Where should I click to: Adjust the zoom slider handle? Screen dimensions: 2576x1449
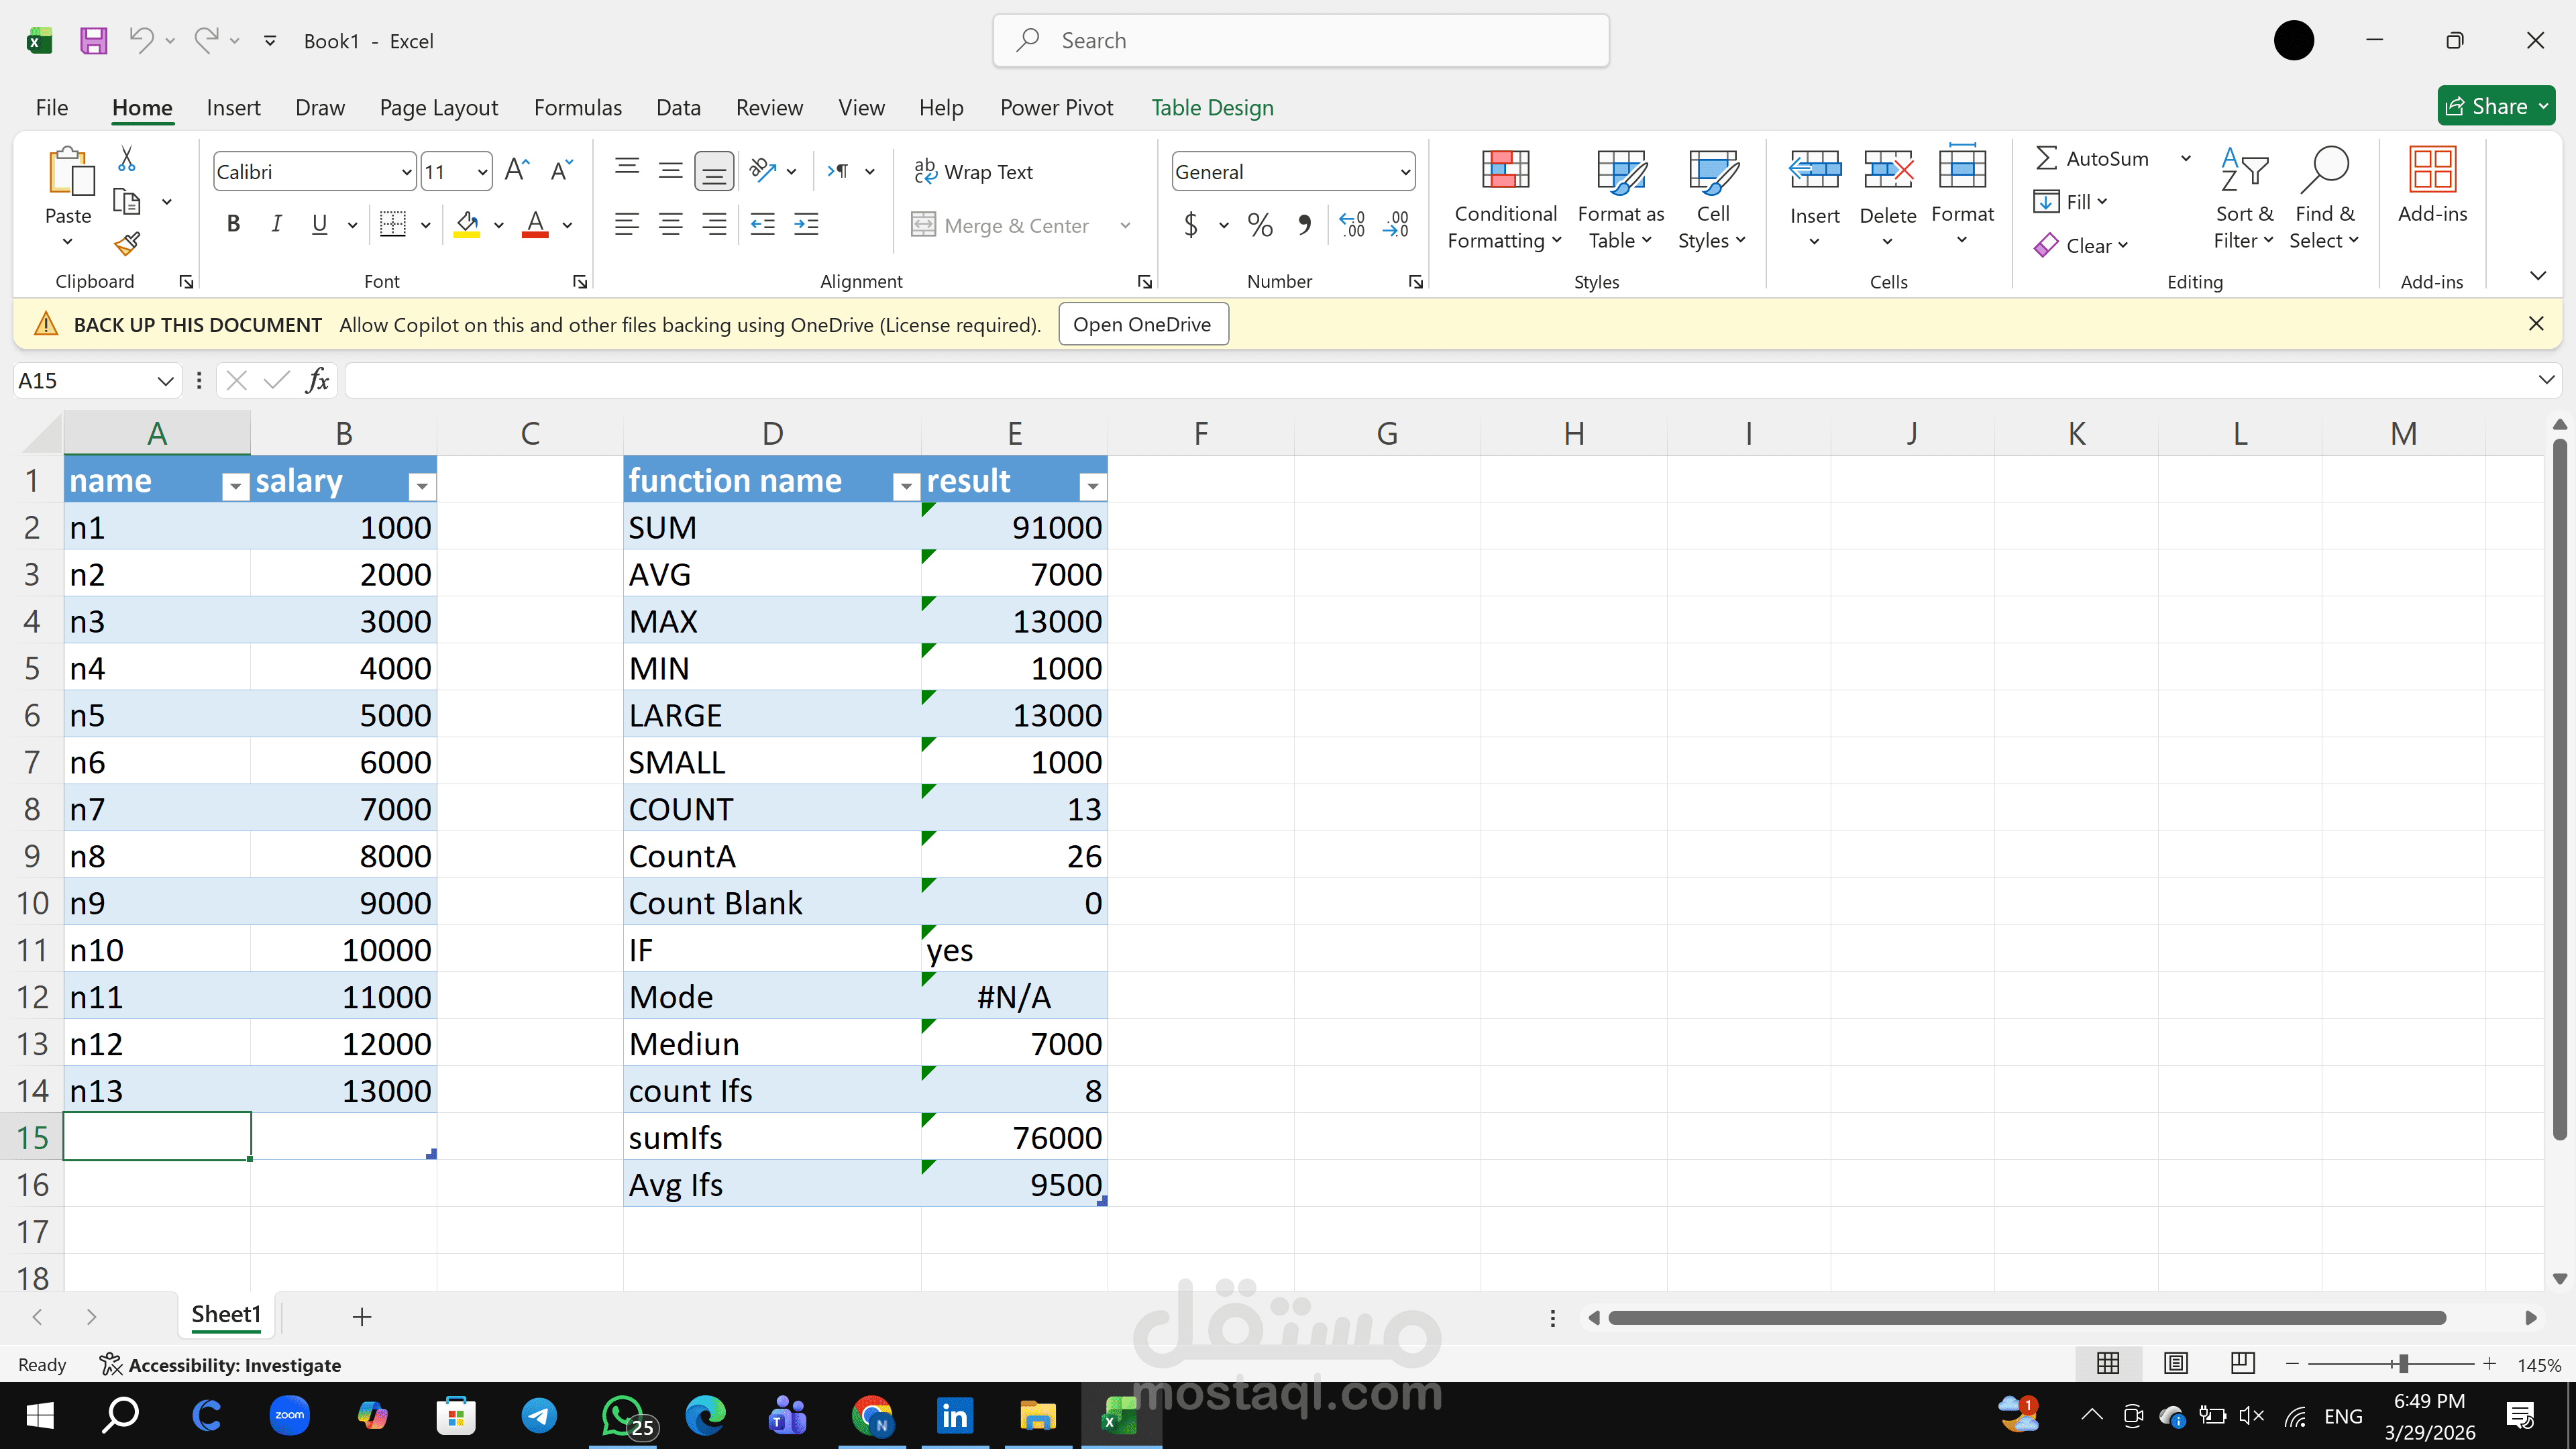click(x=2402, y=1364)
